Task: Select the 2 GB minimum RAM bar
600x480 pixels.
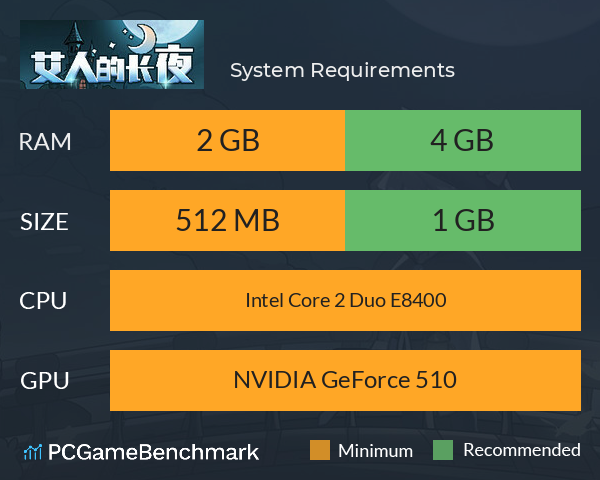Action: 227,140
